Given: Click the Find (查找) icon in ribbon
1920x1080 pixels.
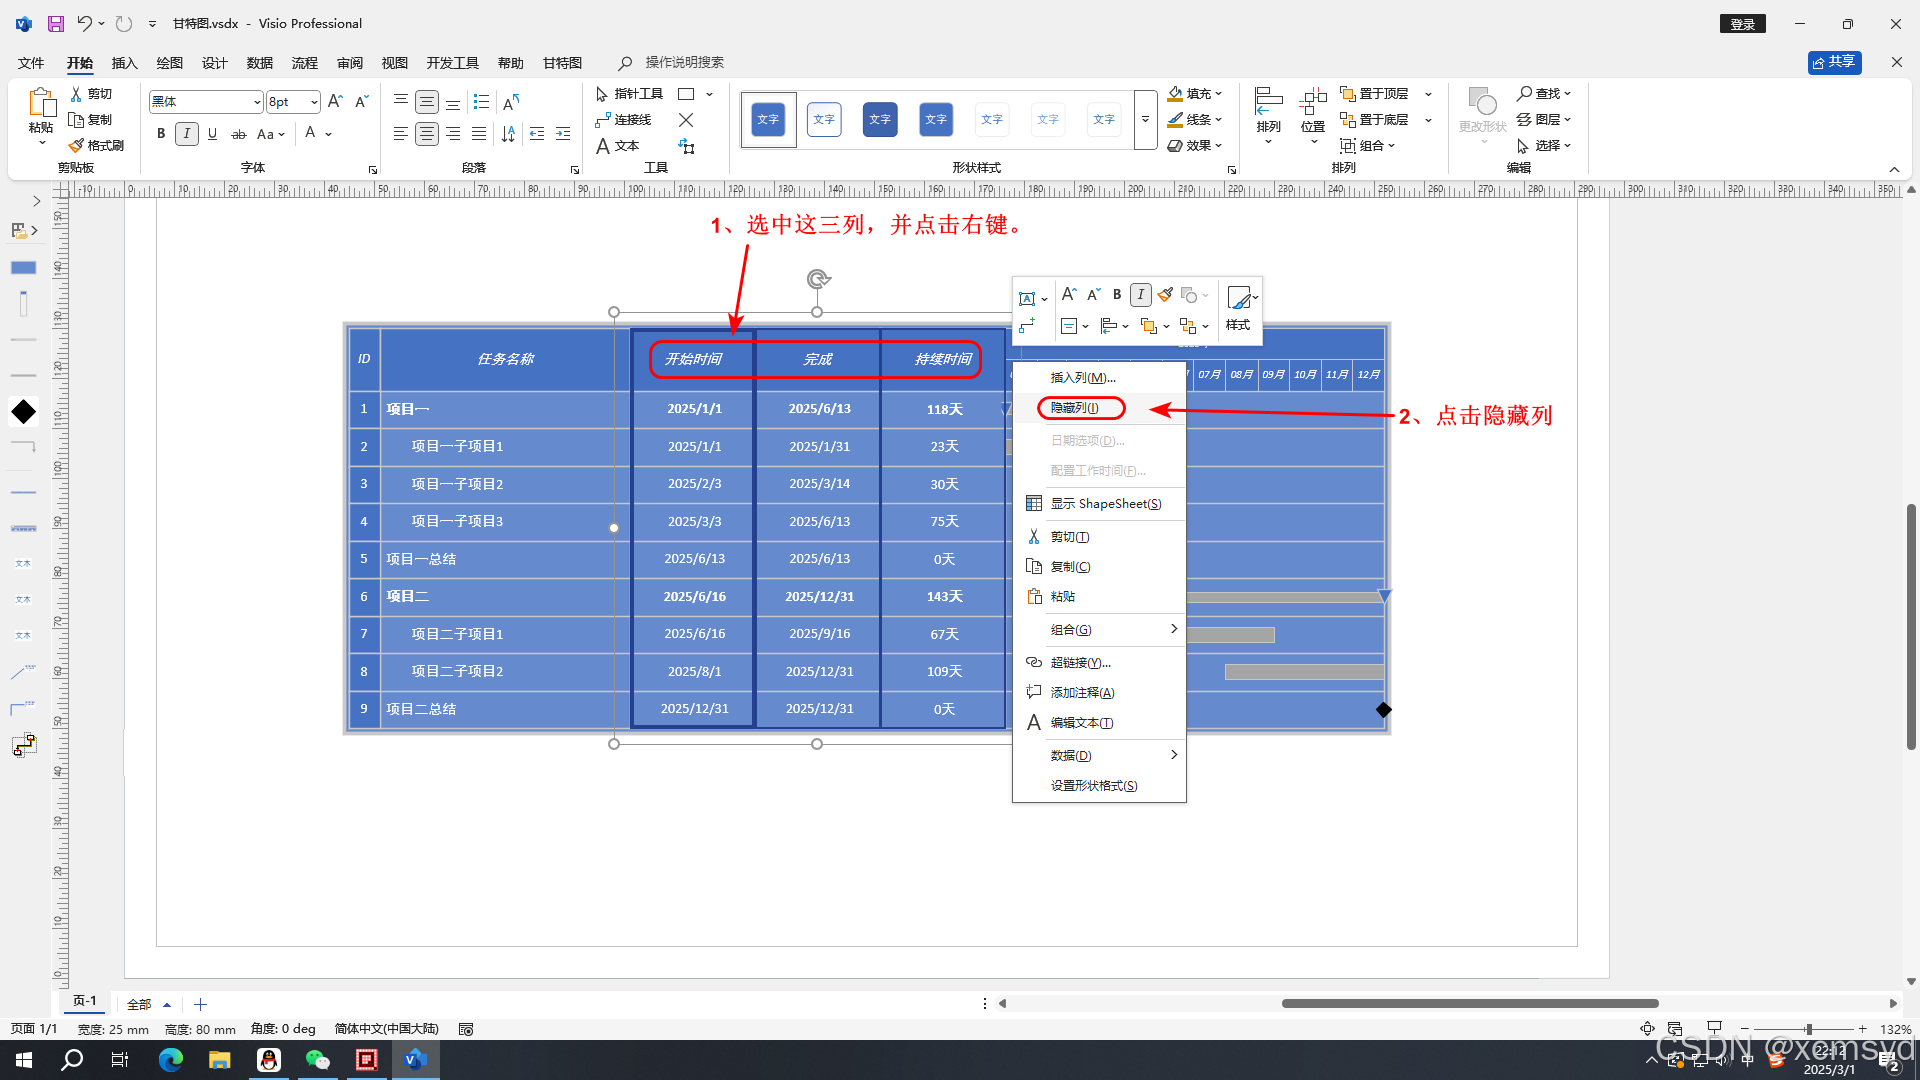Looking at the screenshot, I should pos(1524,94).
